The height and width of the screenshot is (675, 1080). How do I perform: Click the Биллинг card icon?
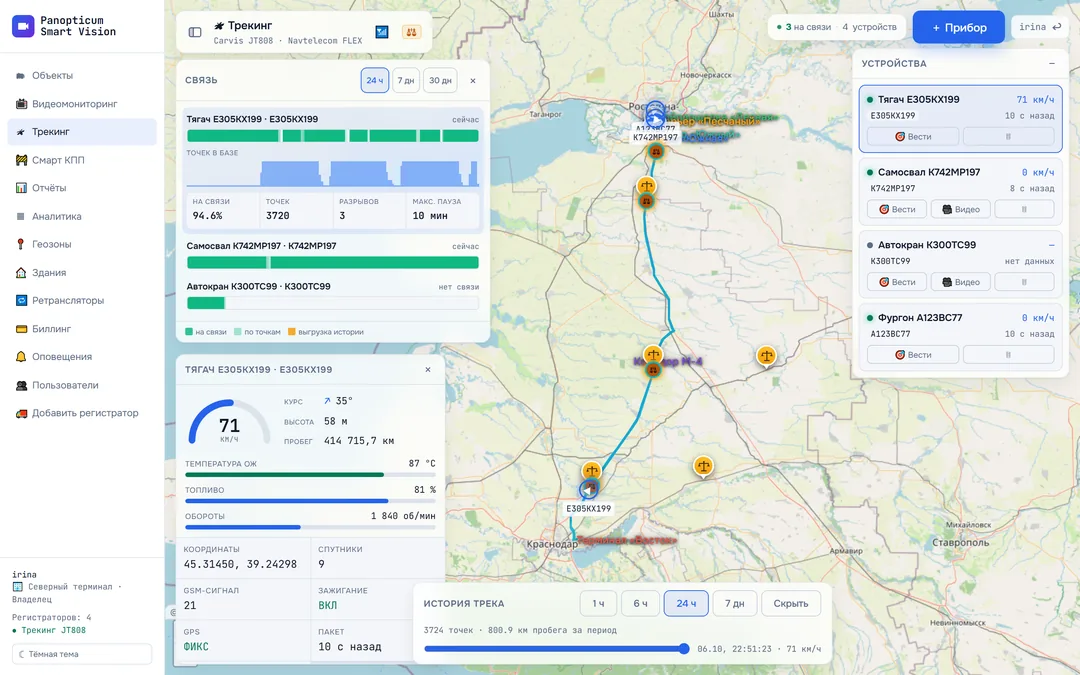[21, 329]
